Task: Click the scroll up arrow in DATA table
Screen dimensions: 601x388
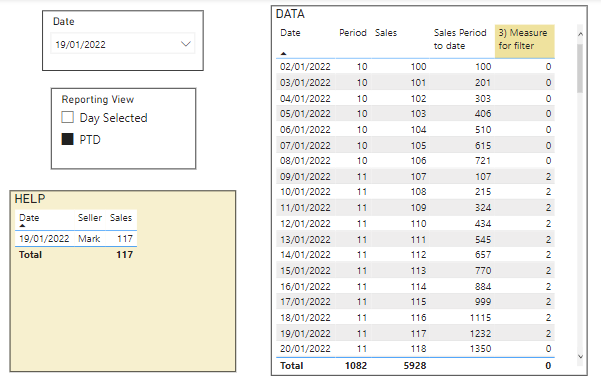Action: pos(580,34)
